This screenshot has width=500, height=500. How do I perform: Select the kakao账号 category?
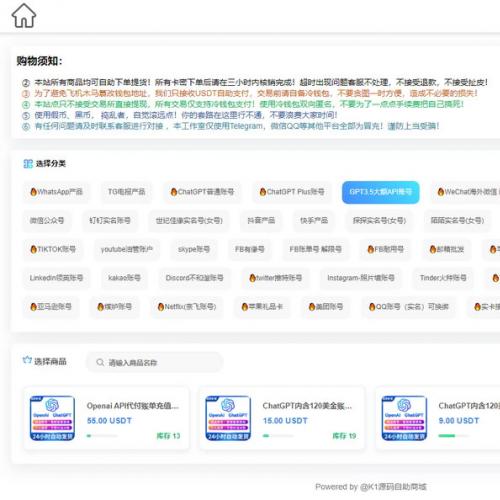[124, 278]
